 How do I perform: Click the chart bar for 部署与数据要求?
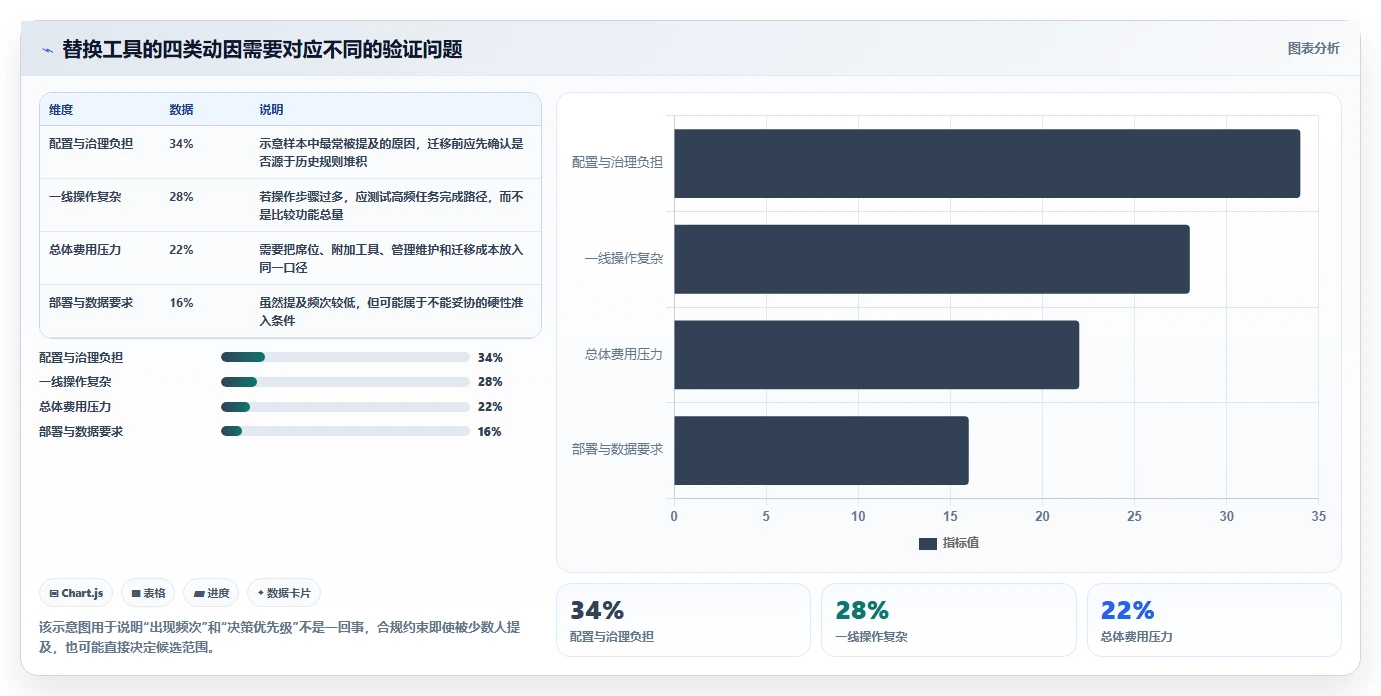[x=821, y=450]
